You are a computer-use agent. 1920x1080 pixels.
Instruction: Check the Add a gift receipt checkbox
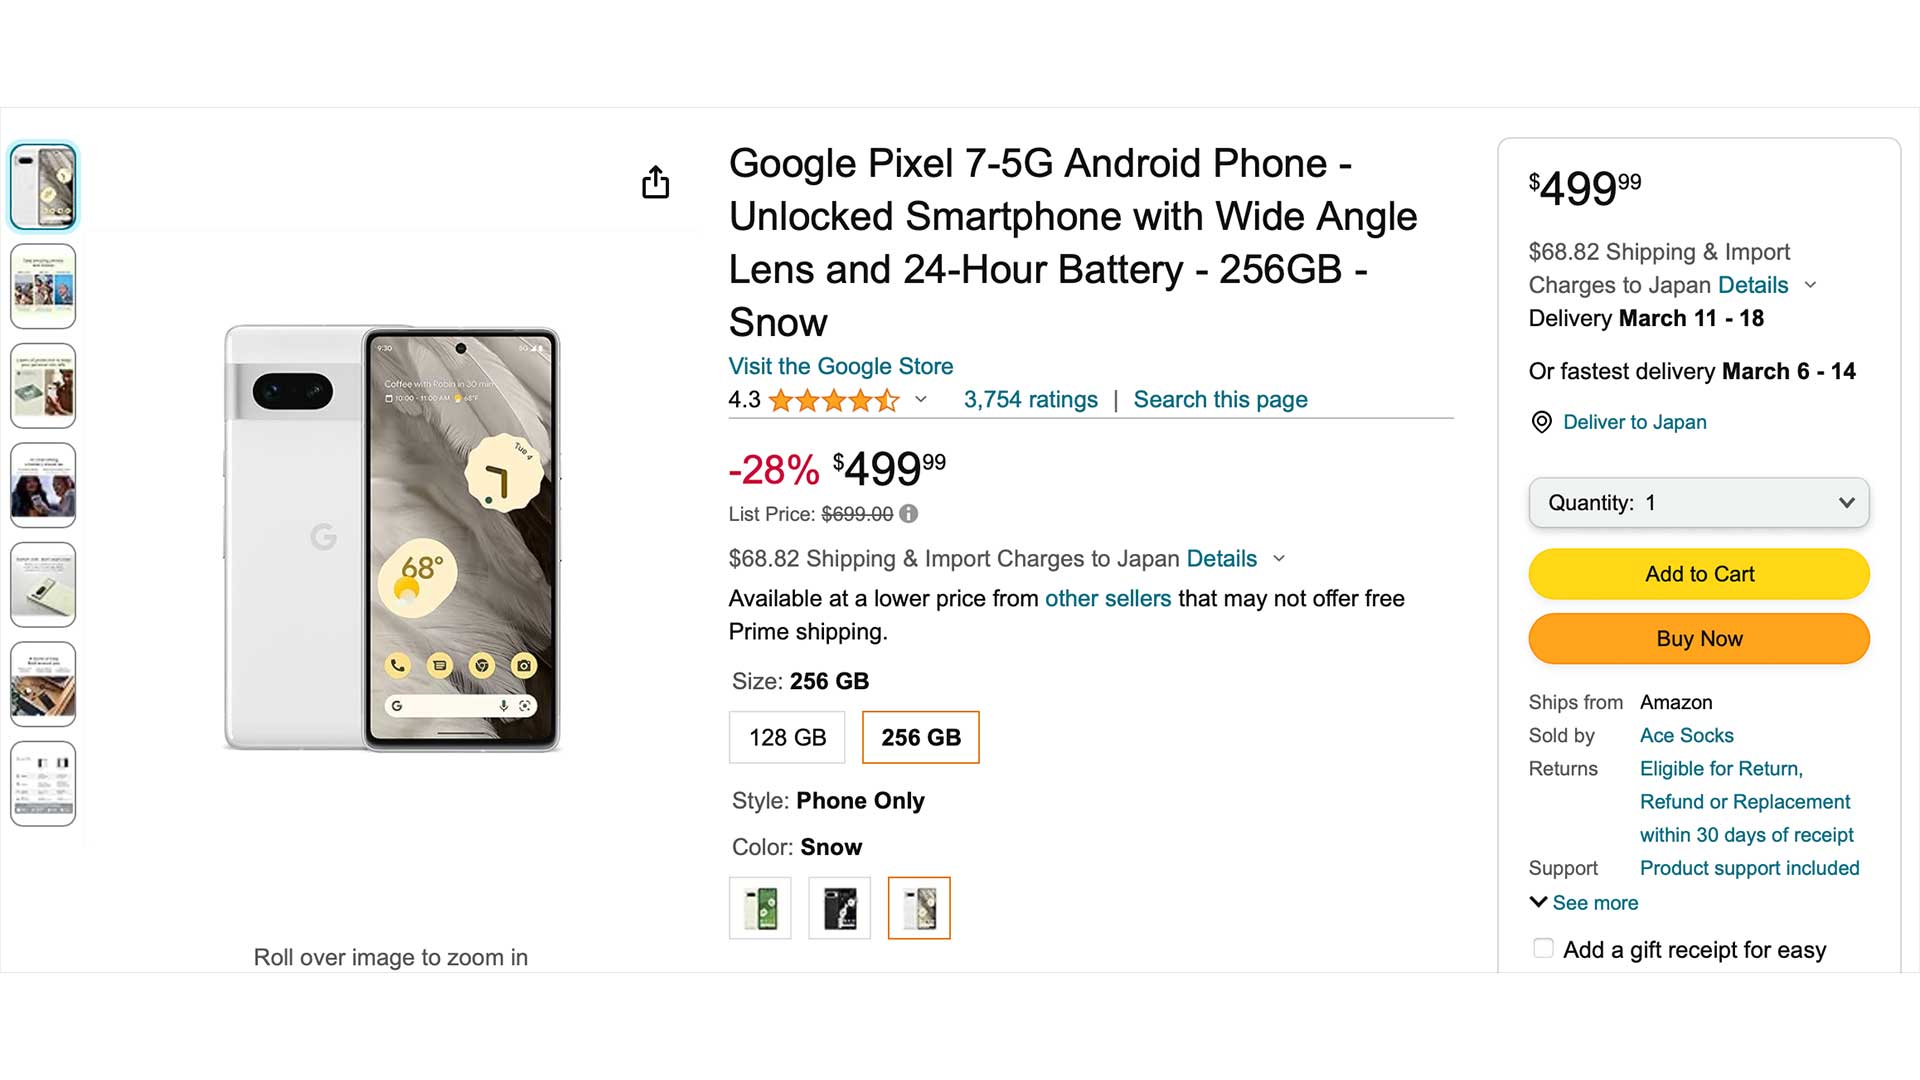tap(1543, 949)
